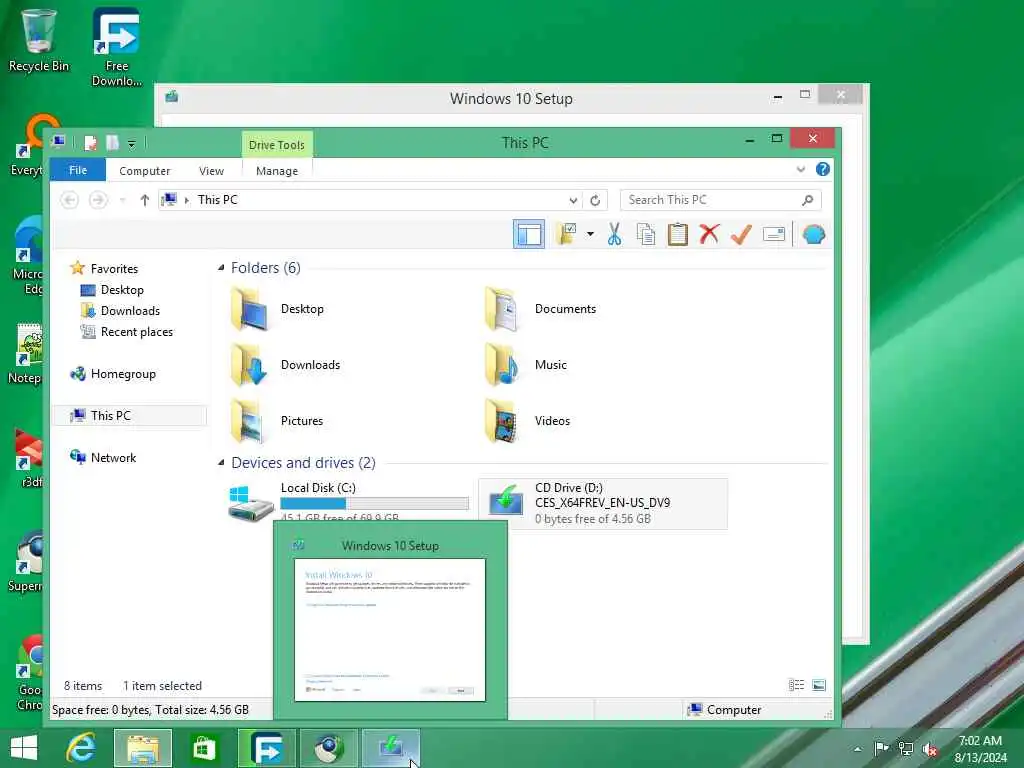Launch Internet Explorer from taskbar
The height and width of the screenshot is (768, 1024).
(82, 748)
